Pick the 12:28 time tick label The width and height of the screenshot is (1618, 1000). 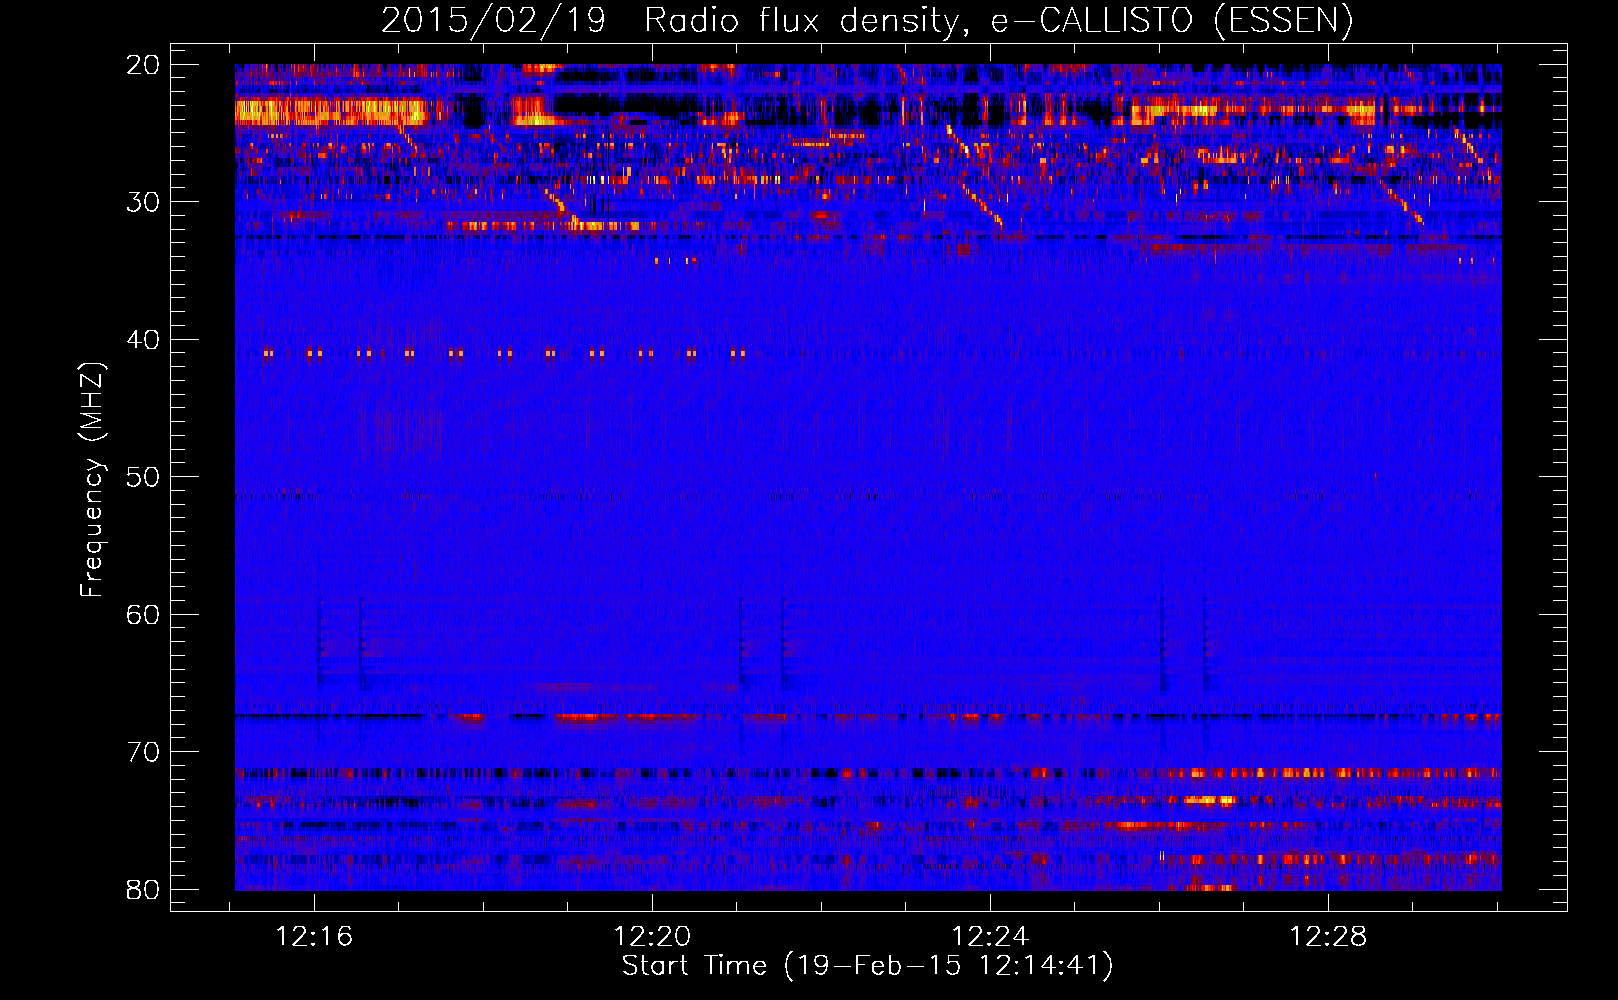(x=1329, y=937)
